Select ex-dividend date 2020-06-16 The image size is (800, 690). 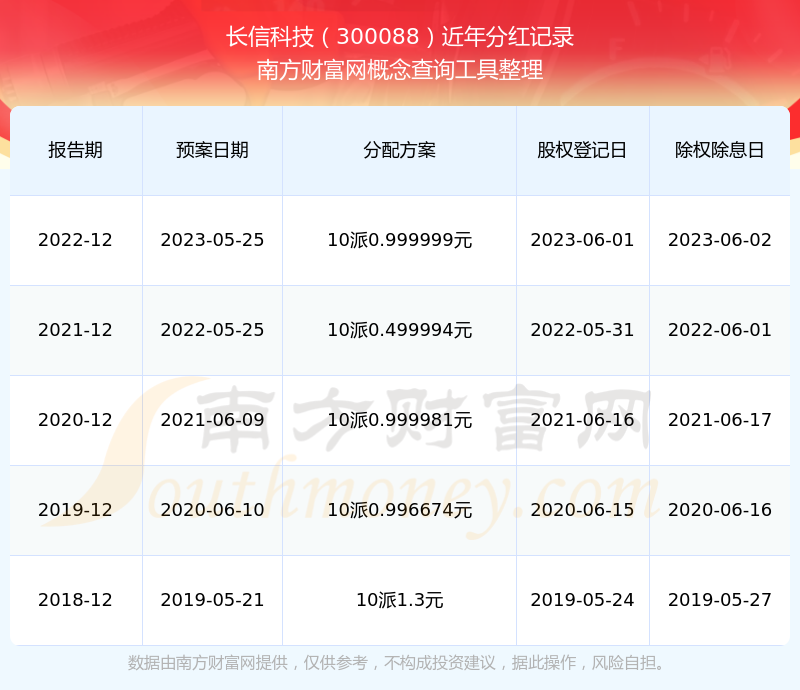[719, 509]
